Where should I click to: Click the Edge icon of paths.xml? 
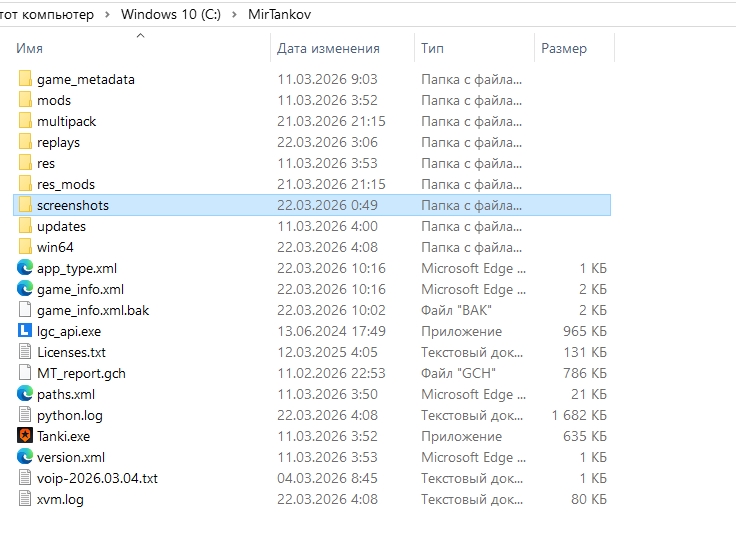(x=25, y=393)
